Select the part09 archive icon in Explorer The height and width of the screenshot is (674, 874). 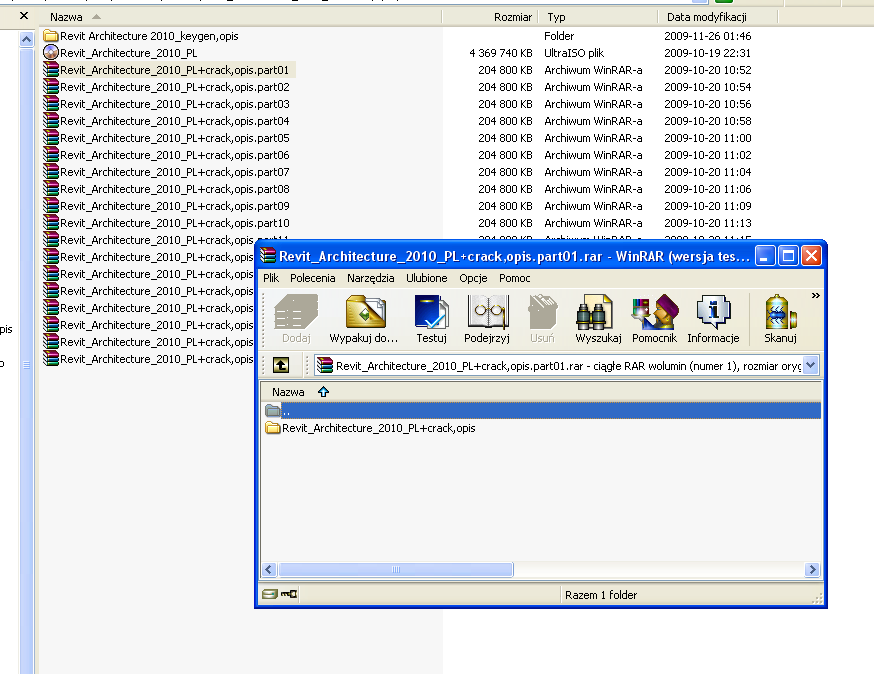51,206
